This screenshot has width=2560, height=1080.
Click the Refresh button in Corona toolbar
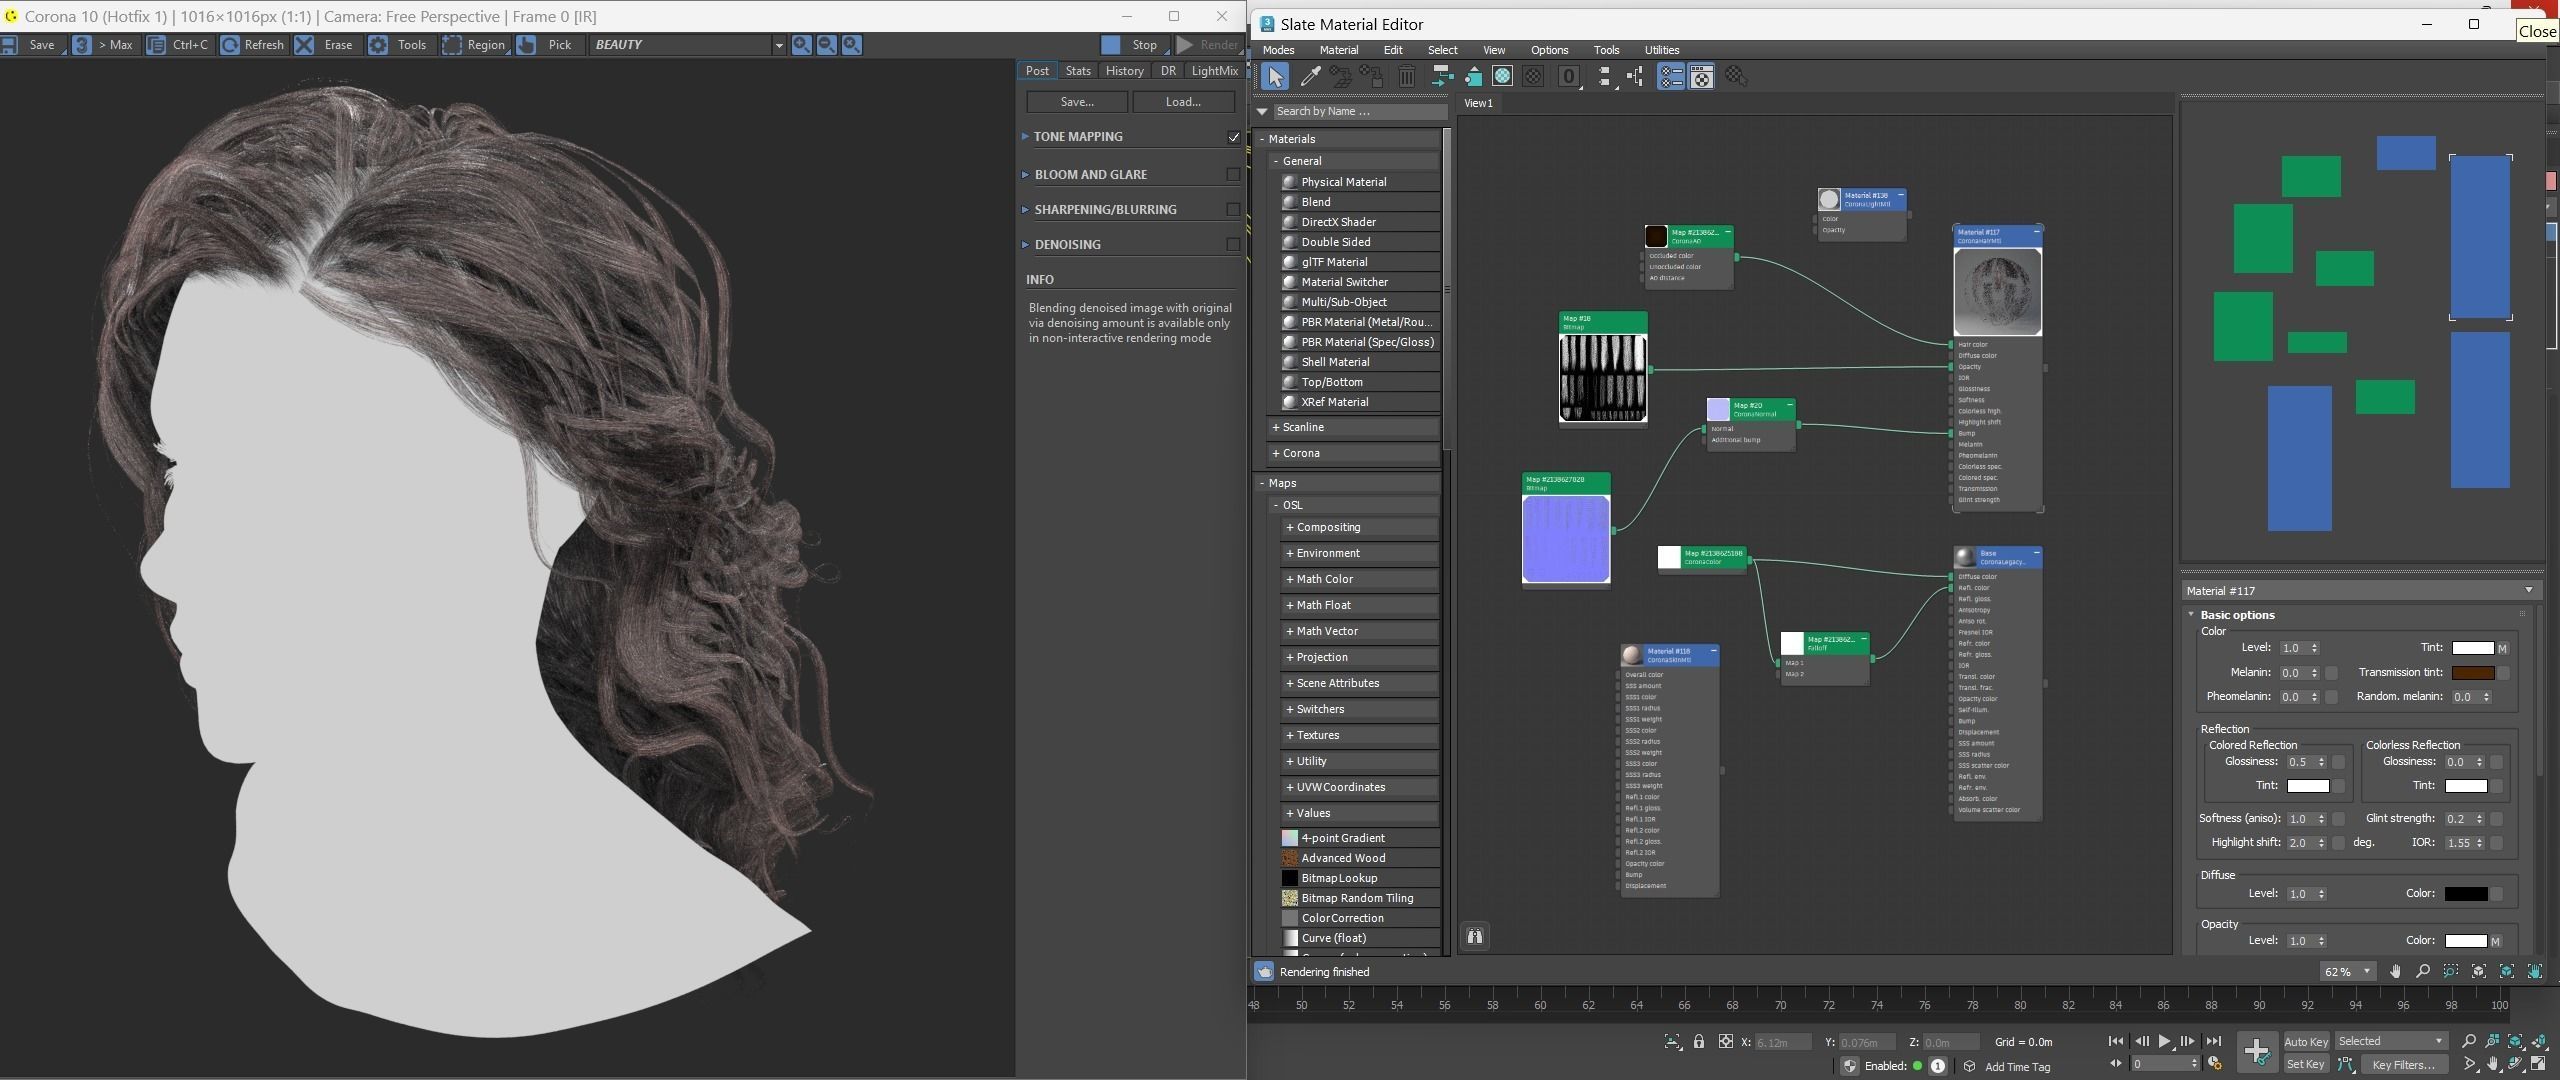pos(254,45)
